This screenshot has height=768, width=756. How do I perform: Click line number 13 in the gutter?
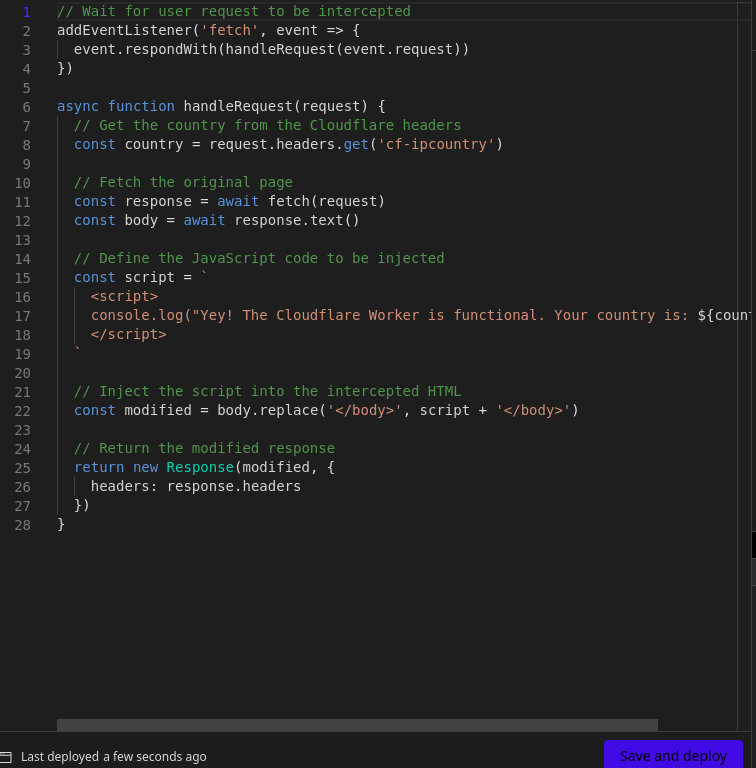23,240
